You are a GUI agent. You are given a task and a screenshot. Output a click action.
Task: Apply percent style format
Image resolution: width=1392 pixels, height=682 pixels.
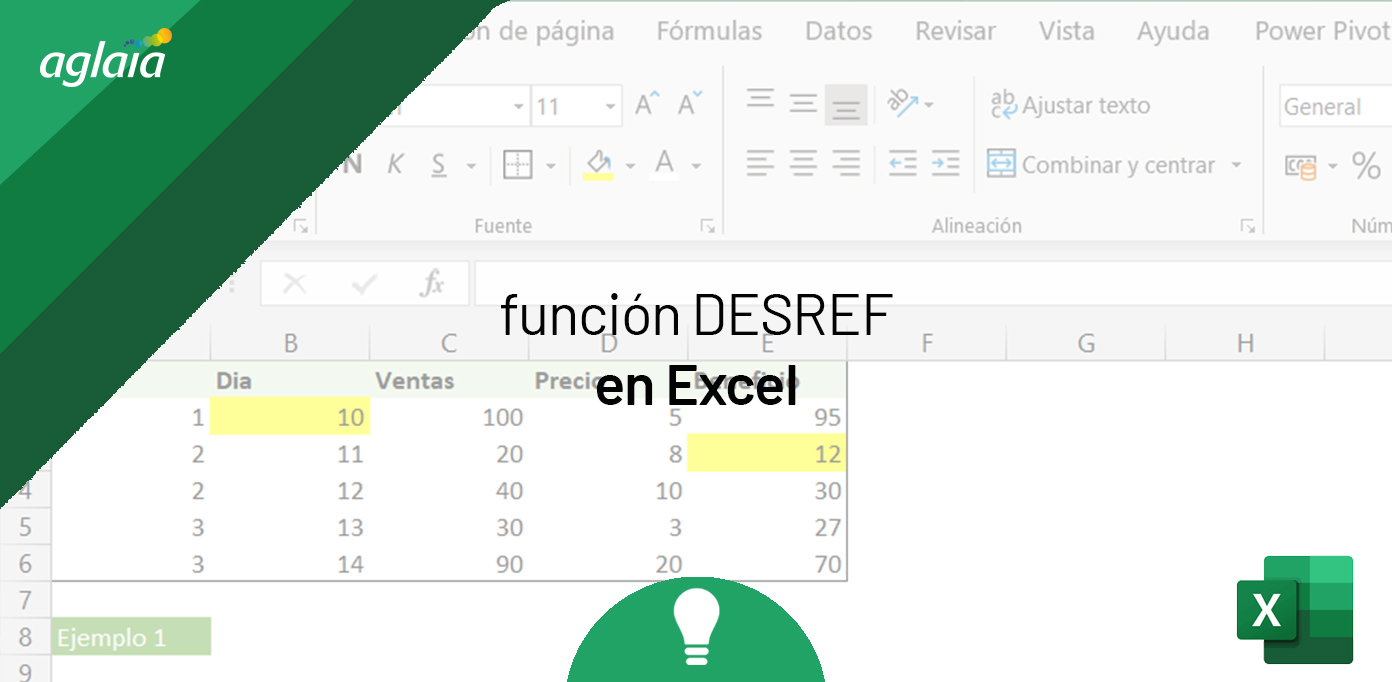click(1366, 165)
